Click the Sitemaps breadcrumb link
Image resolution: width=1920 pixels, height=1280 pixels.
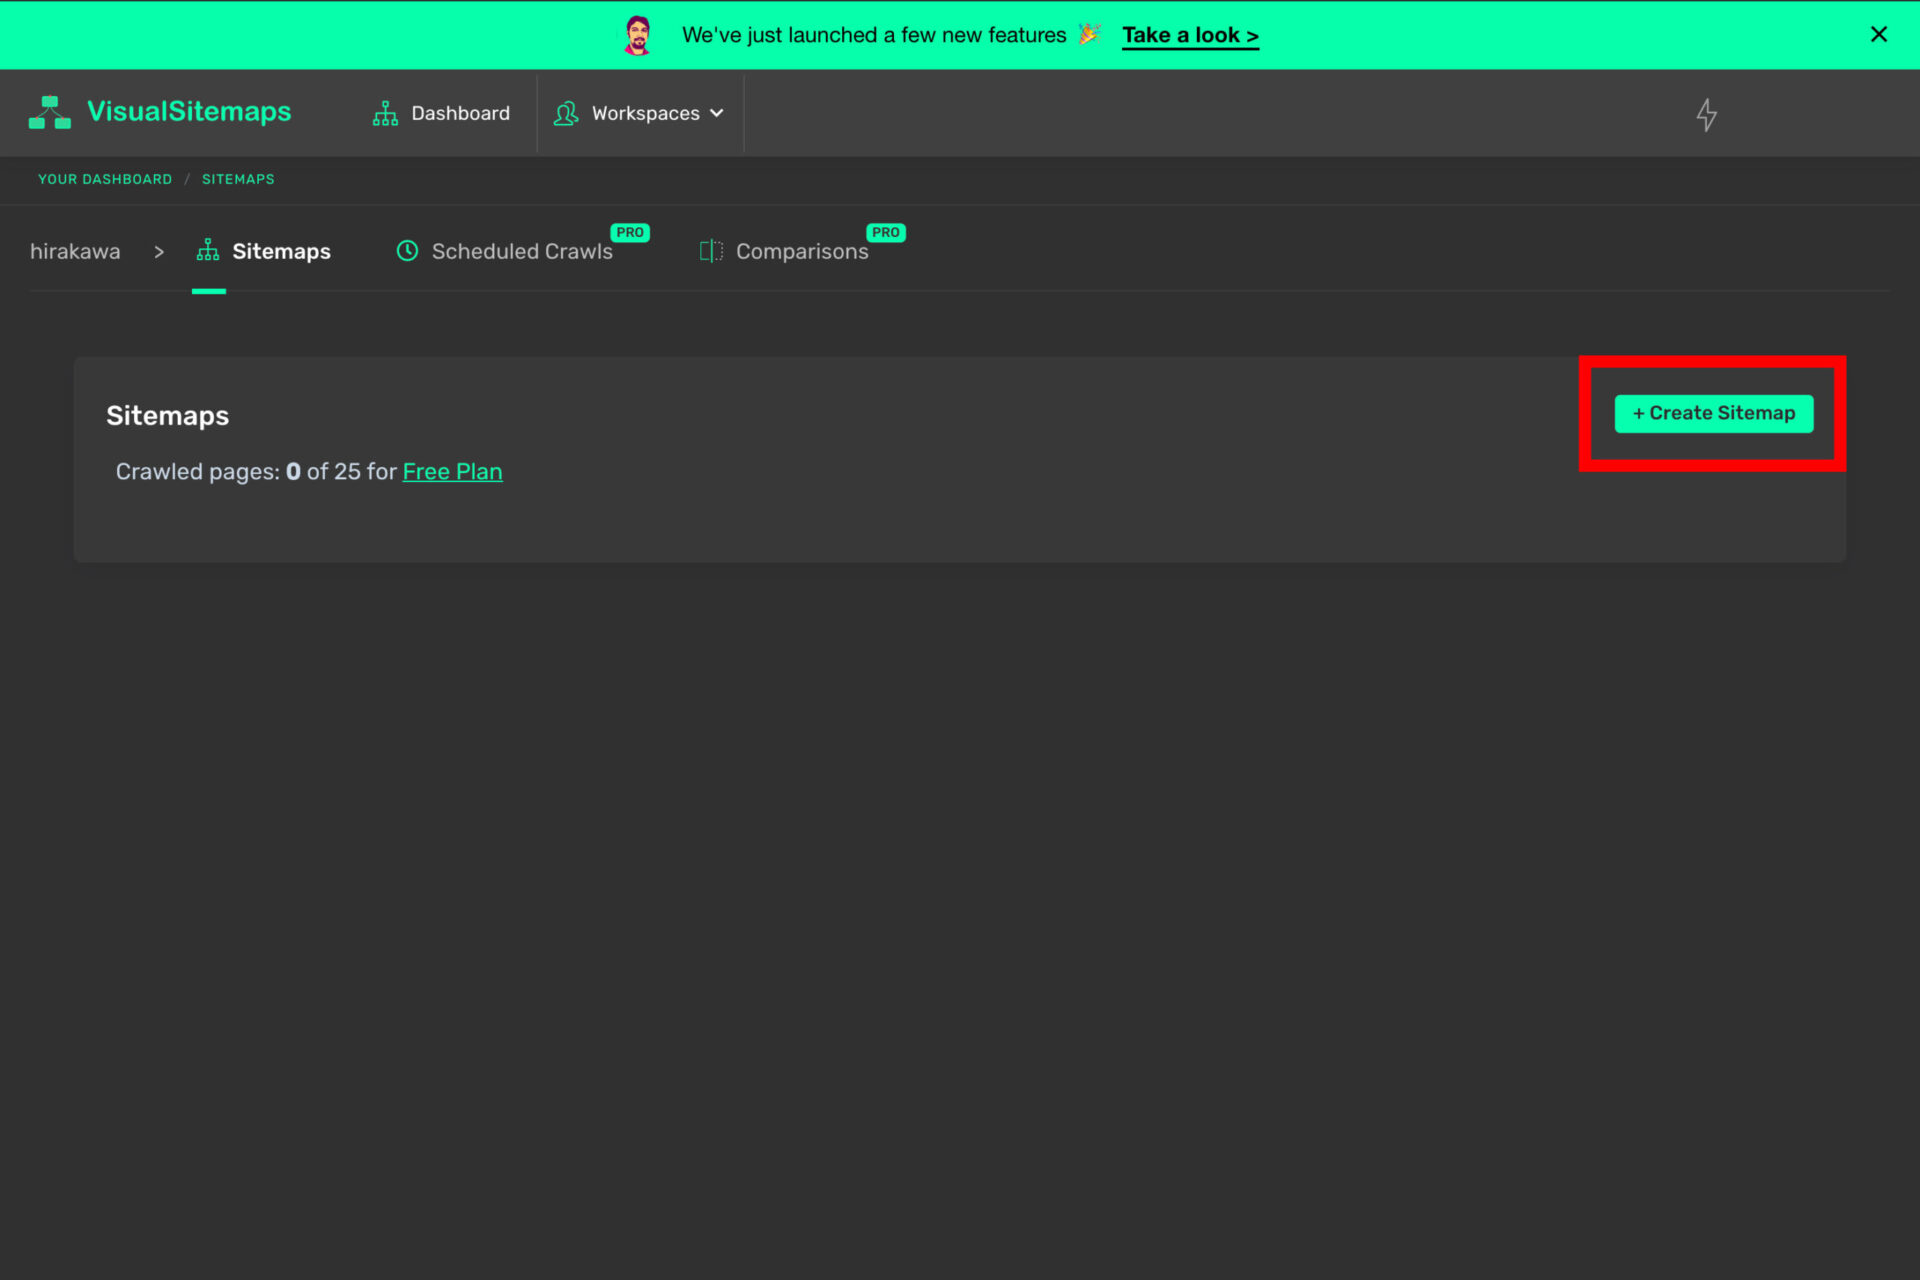coord(238,179)
